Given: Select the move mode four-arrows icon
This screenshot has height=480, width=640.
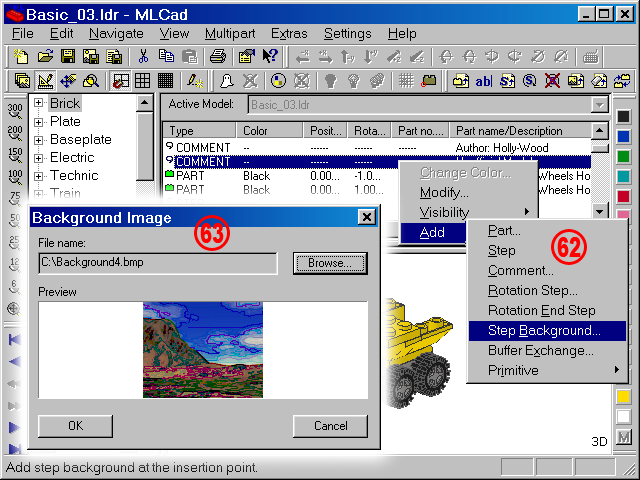Looking at the screenshot, I should (68, 81).
